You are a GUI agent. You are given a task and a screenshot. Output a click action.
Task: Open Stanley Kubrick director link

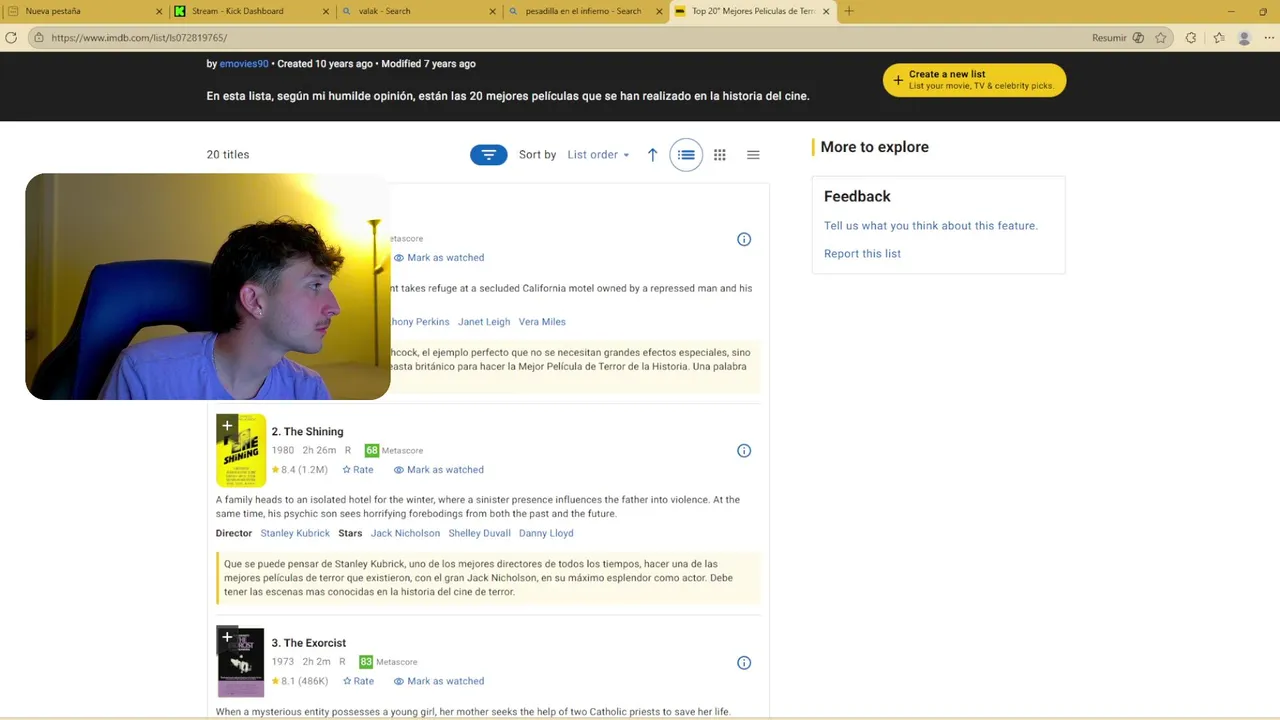pyautogui.click(x=295, y=534)
